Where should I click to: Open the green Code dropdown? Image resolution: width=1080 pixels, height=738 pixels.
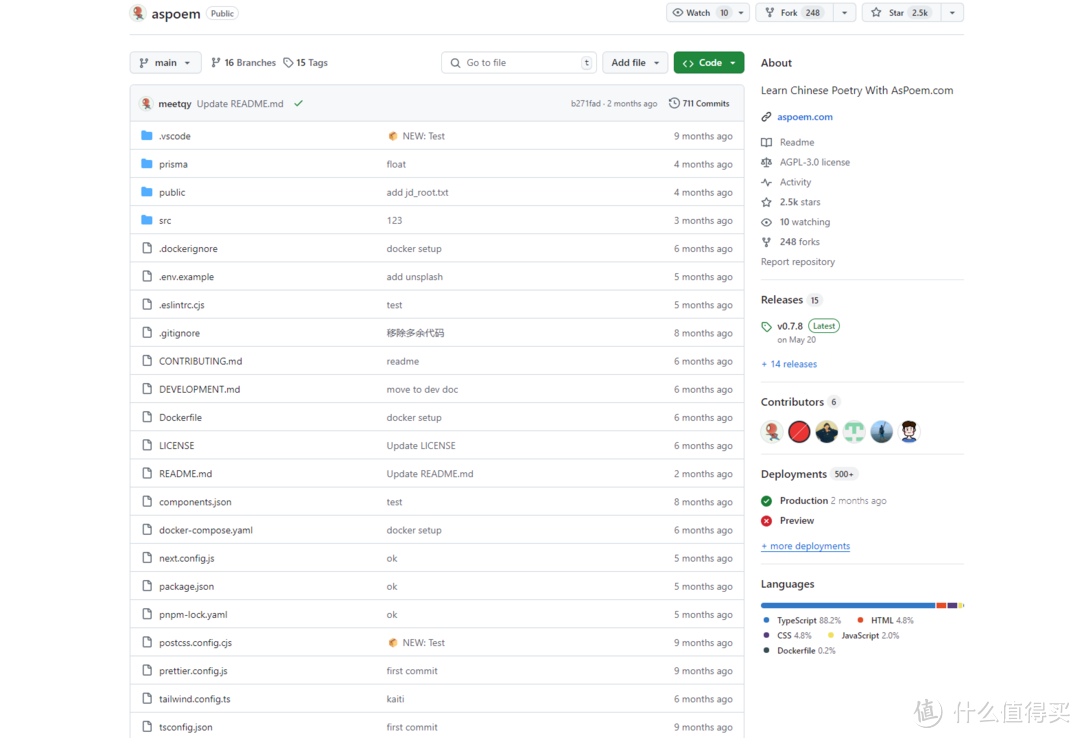coord(708,63)
